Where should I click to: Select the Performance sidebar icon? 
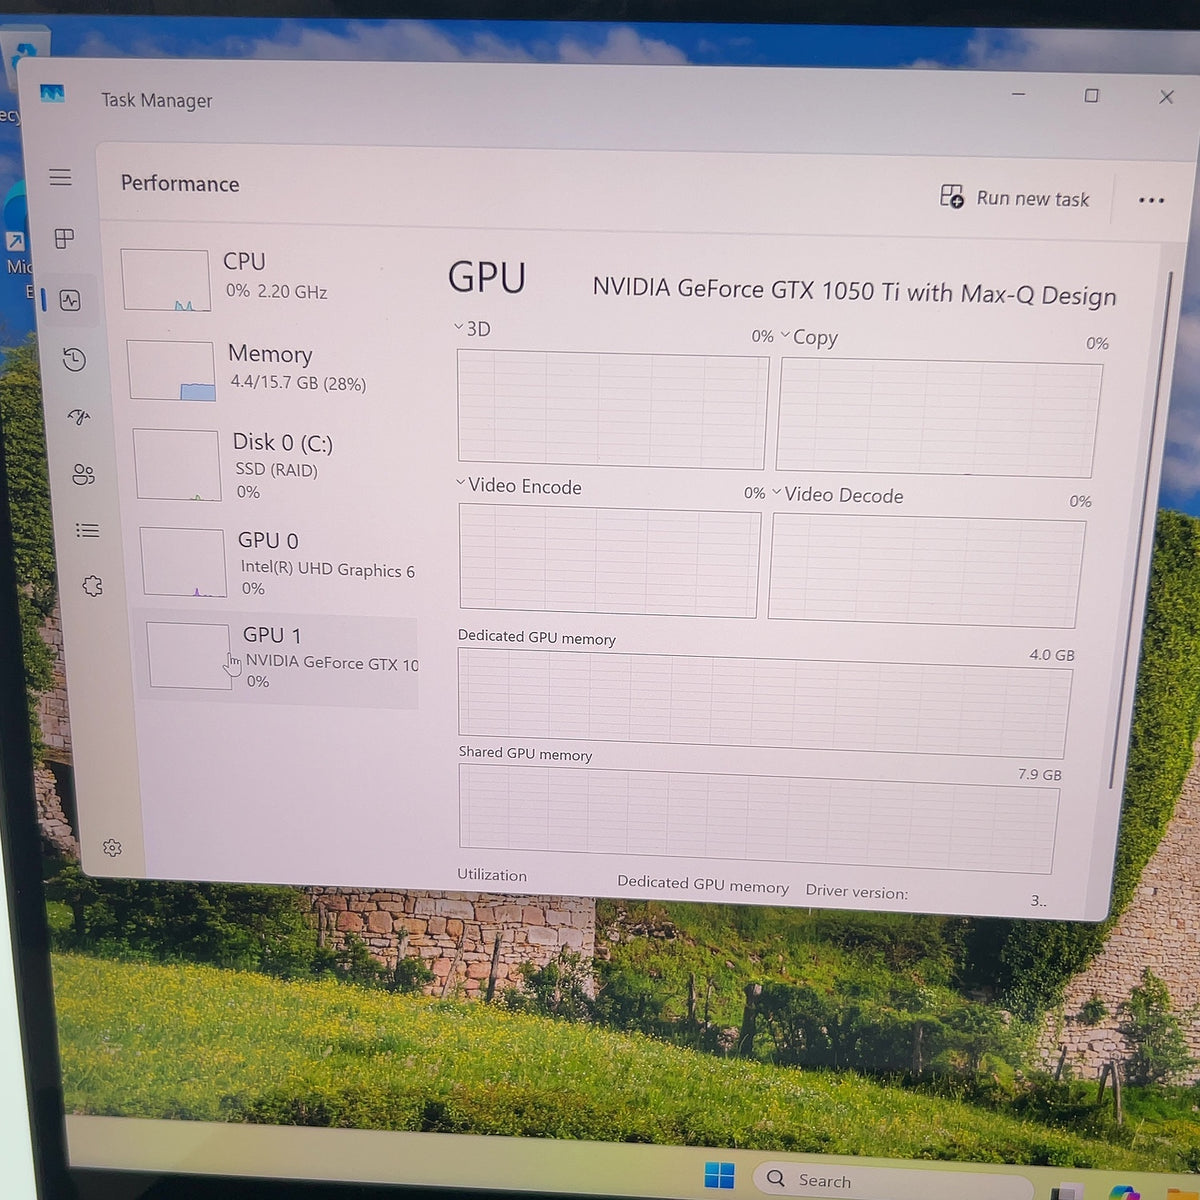pos(70,300)
